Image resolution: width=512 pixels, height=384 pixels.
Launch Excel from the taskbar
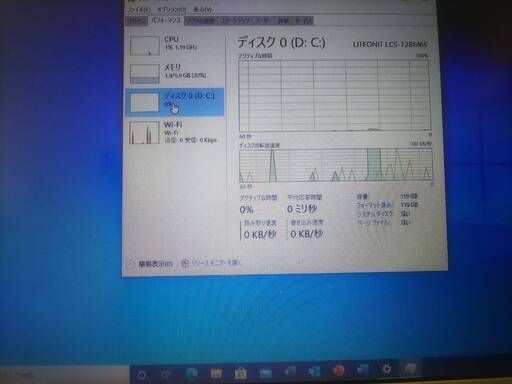290,372
